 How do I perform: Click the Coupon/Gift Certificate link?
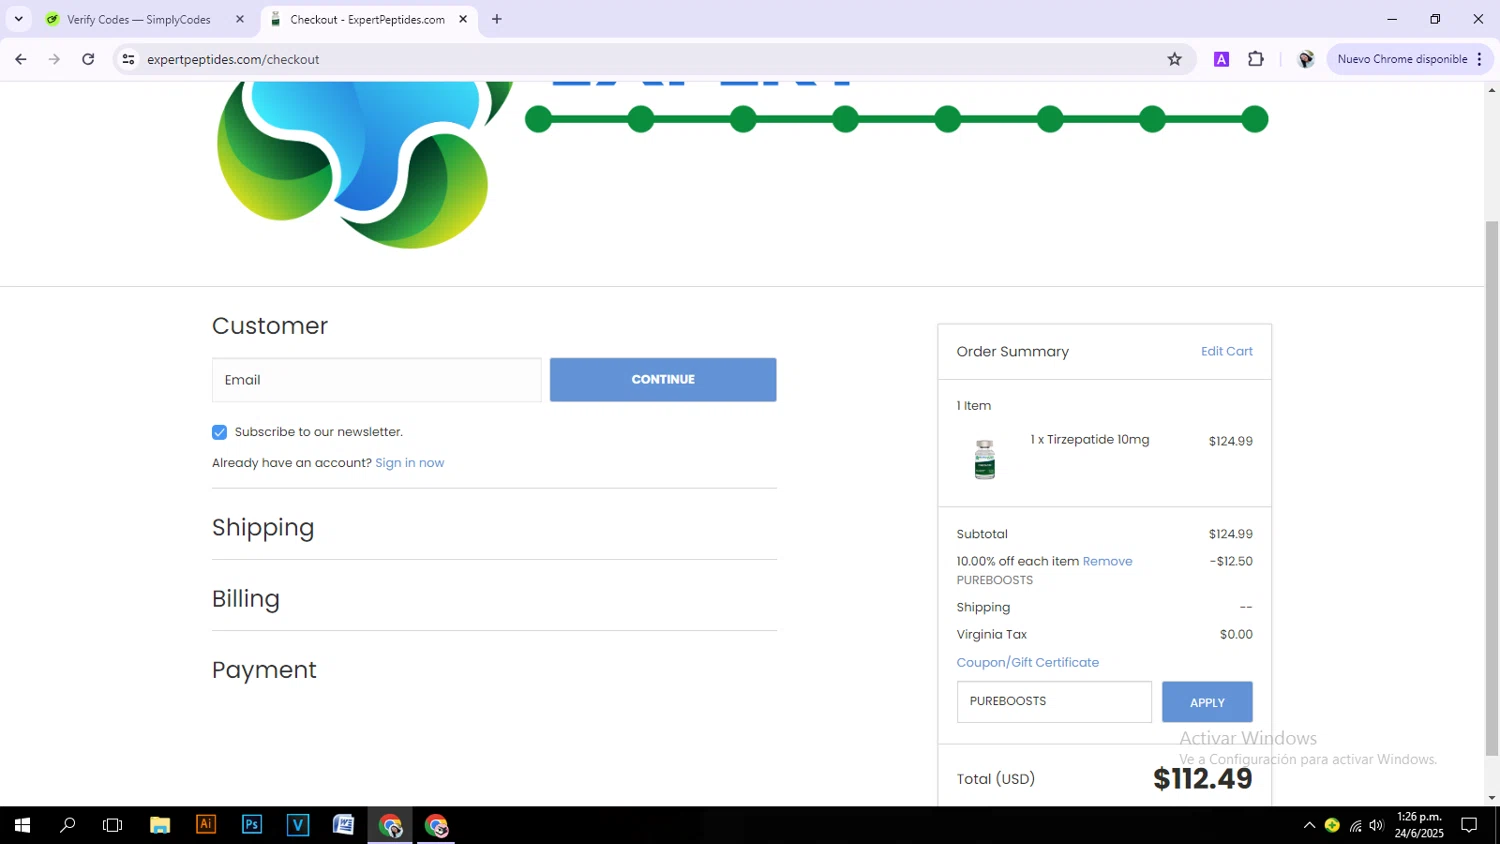[x=1027, y=662]
